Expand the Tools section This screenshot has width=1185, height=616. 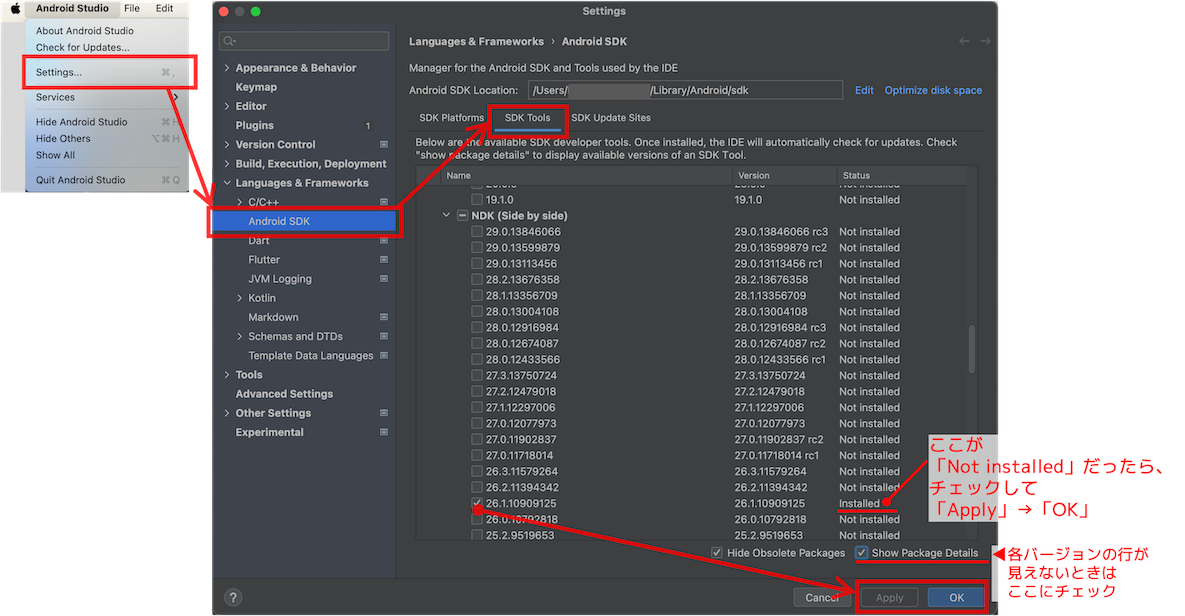tap(227, 375)
